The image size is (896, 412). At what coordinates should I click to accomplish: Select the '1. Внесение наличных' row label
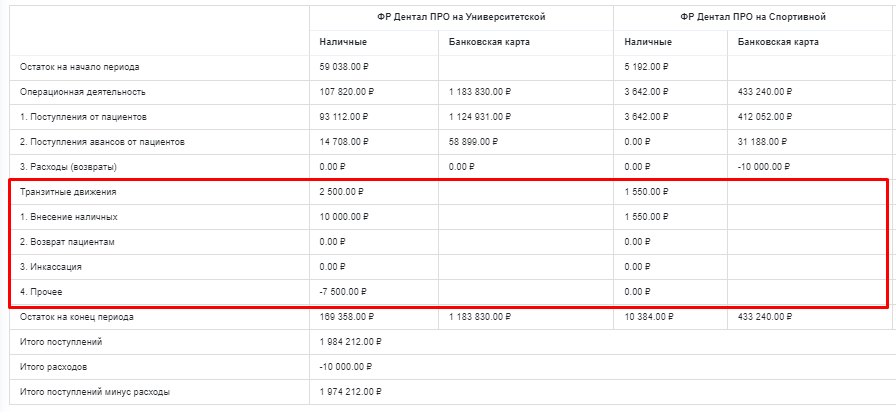[x=69, y=217]
